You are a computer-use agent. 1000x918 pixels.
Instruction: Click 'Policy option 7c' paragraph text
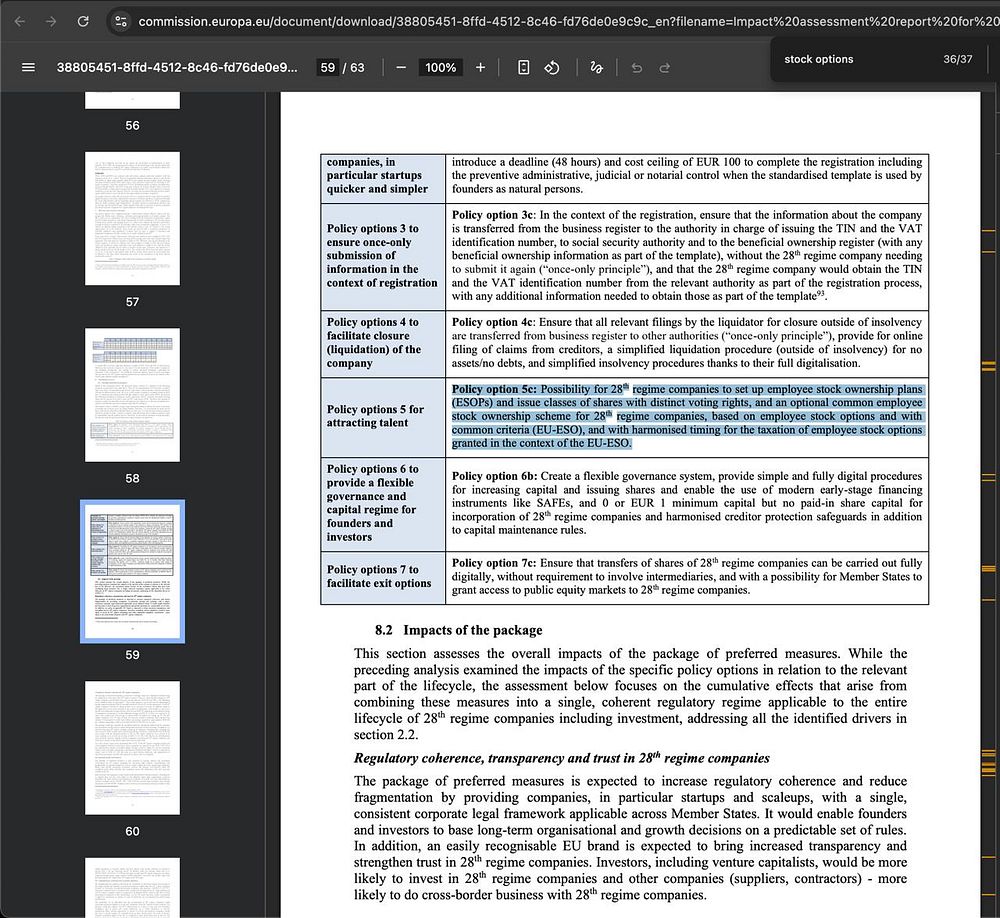click(x=687, y=576)
